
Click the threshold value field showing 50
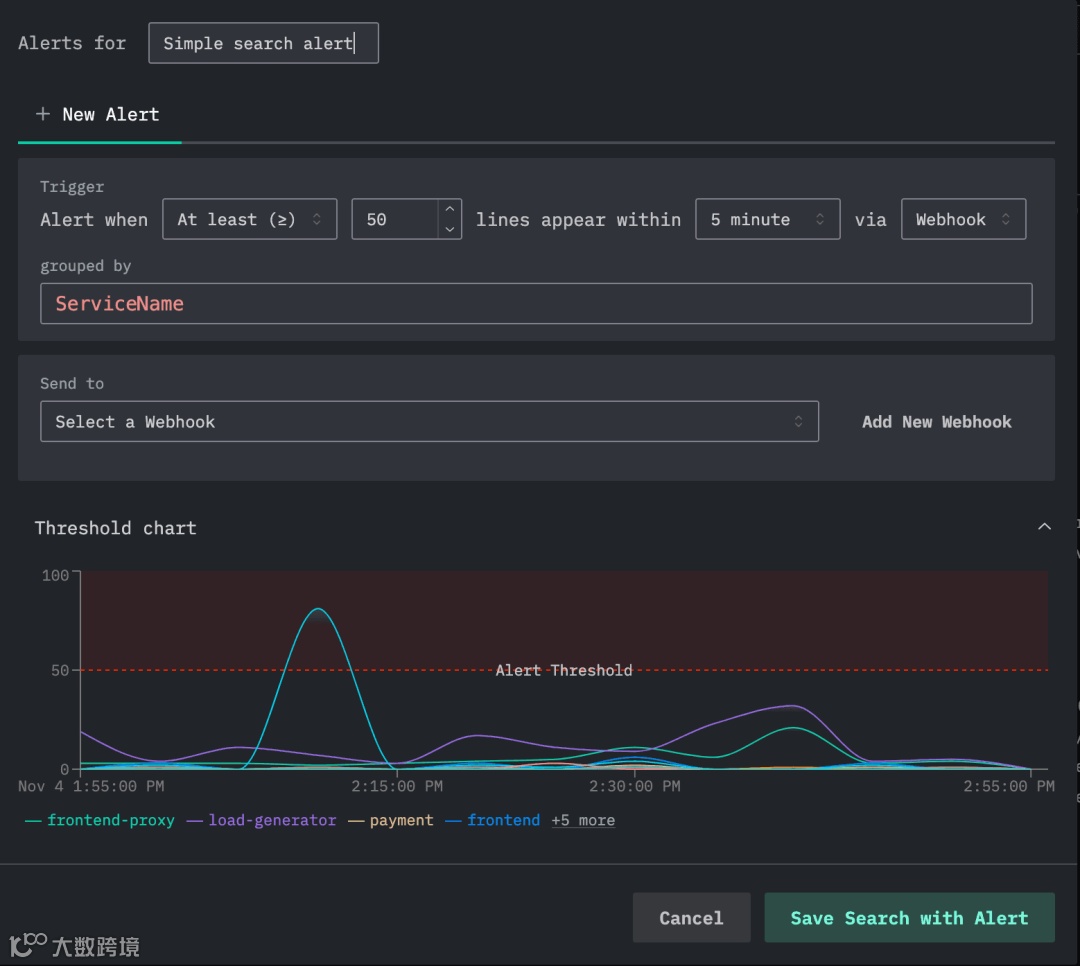[x=395, y=219]
